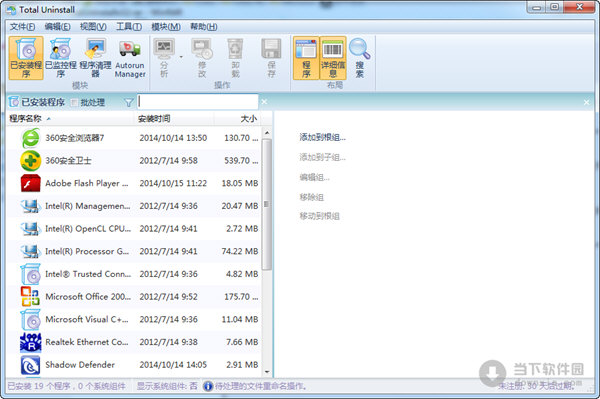Click the Microsoft Visual C+... icon

tap(31, 319)
